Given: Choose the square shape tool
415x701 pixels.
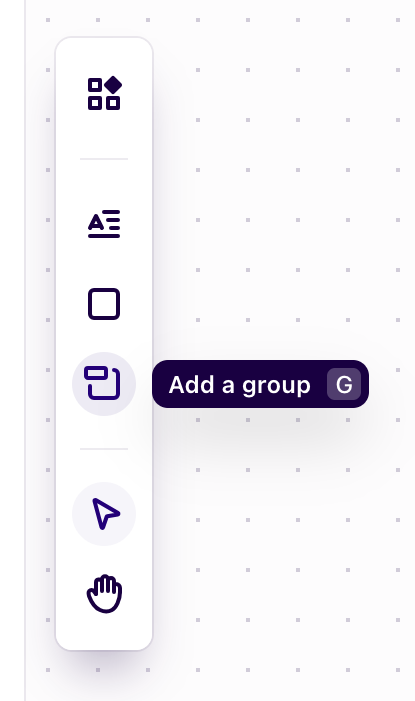Looking at the screenshot, I should click(104, 304).
